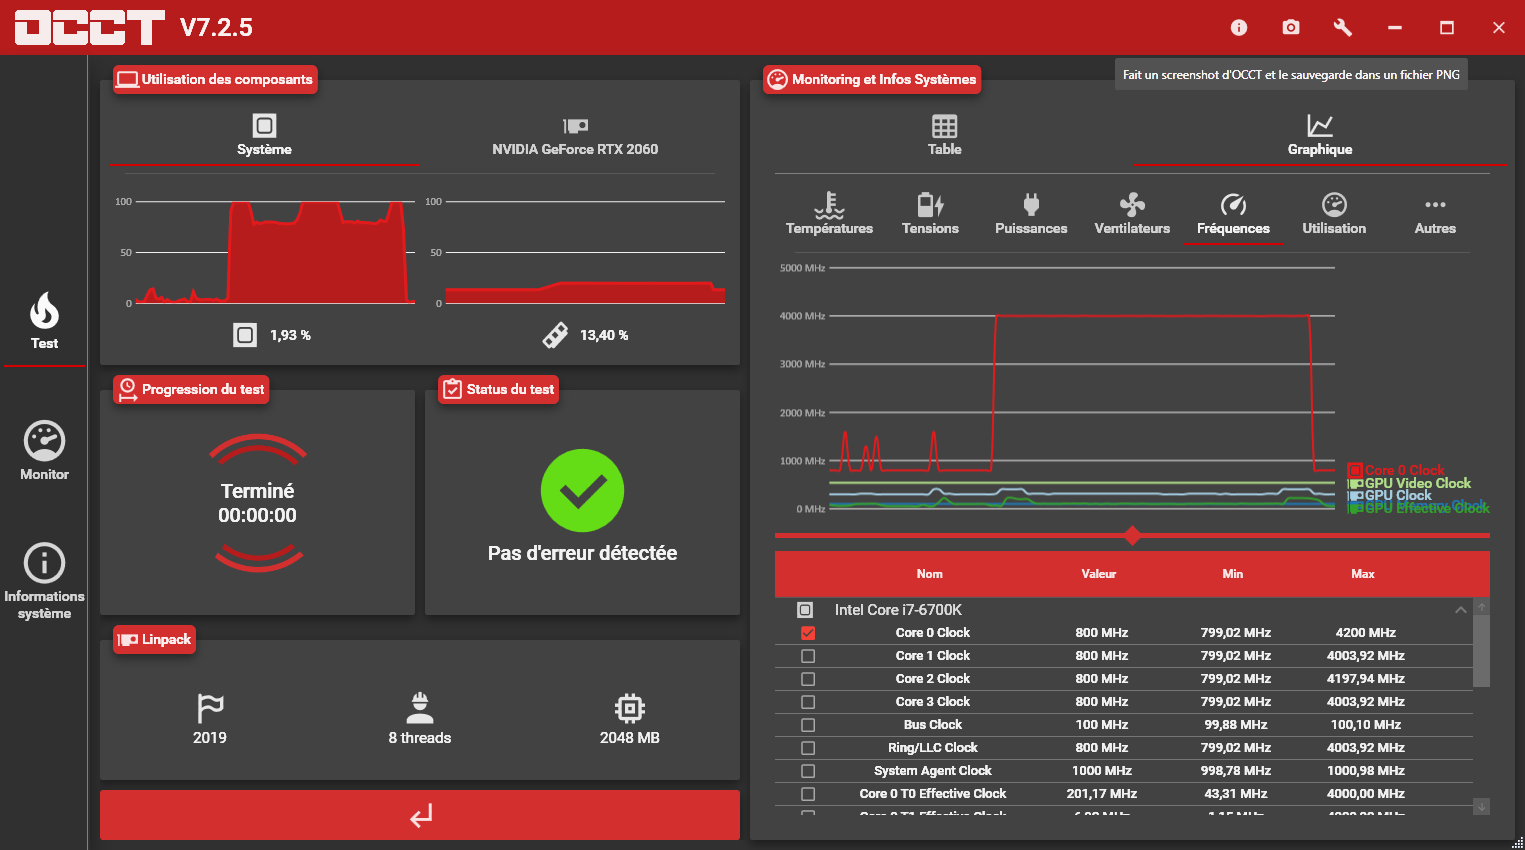Image resolution: width=1525 pixels, height=850 pixels.
Task: Click the 8 threads worker icon
Action: (420, 707)
